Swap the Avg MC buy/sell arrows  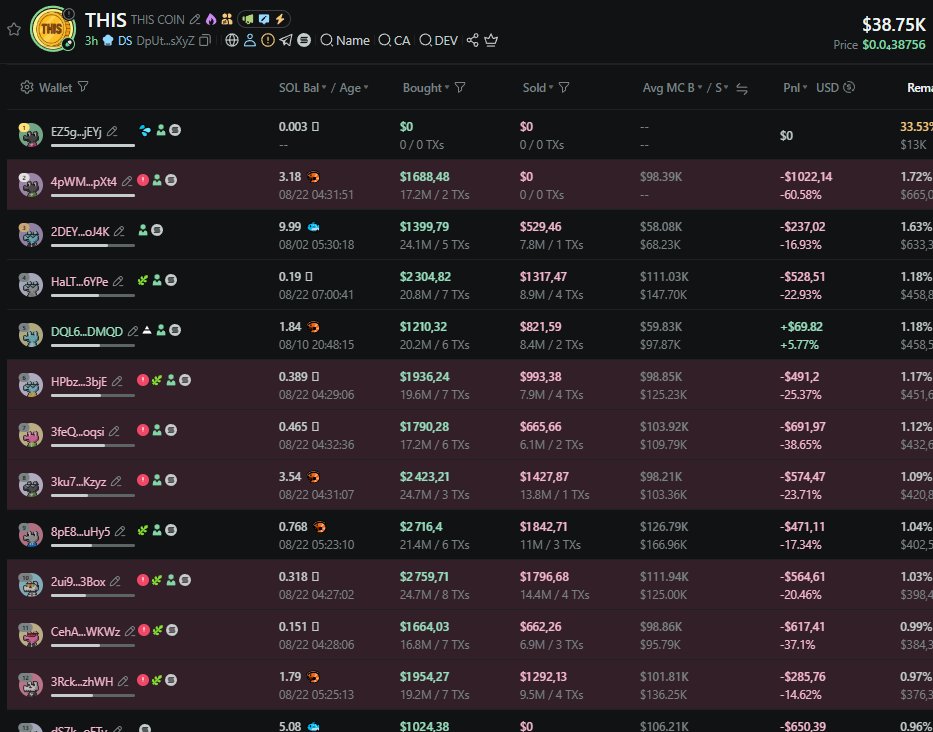(742, 89)
